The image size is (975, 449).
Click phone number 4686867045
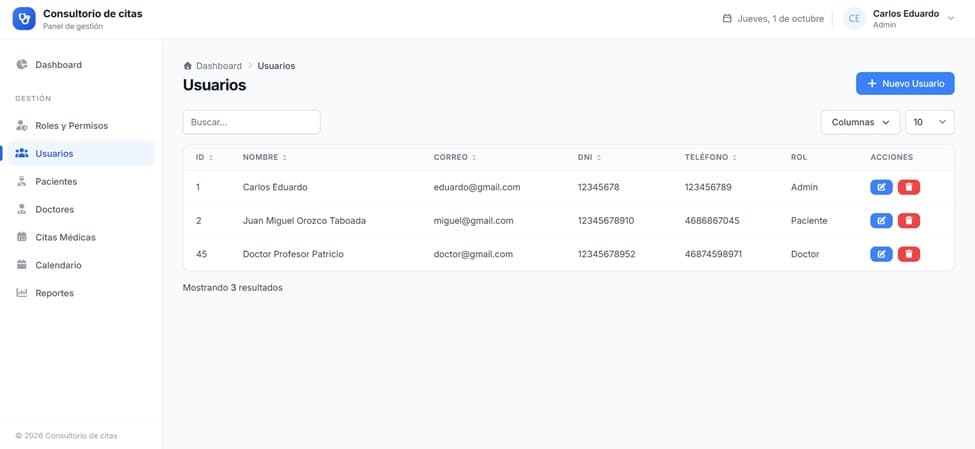coord(712,221)
